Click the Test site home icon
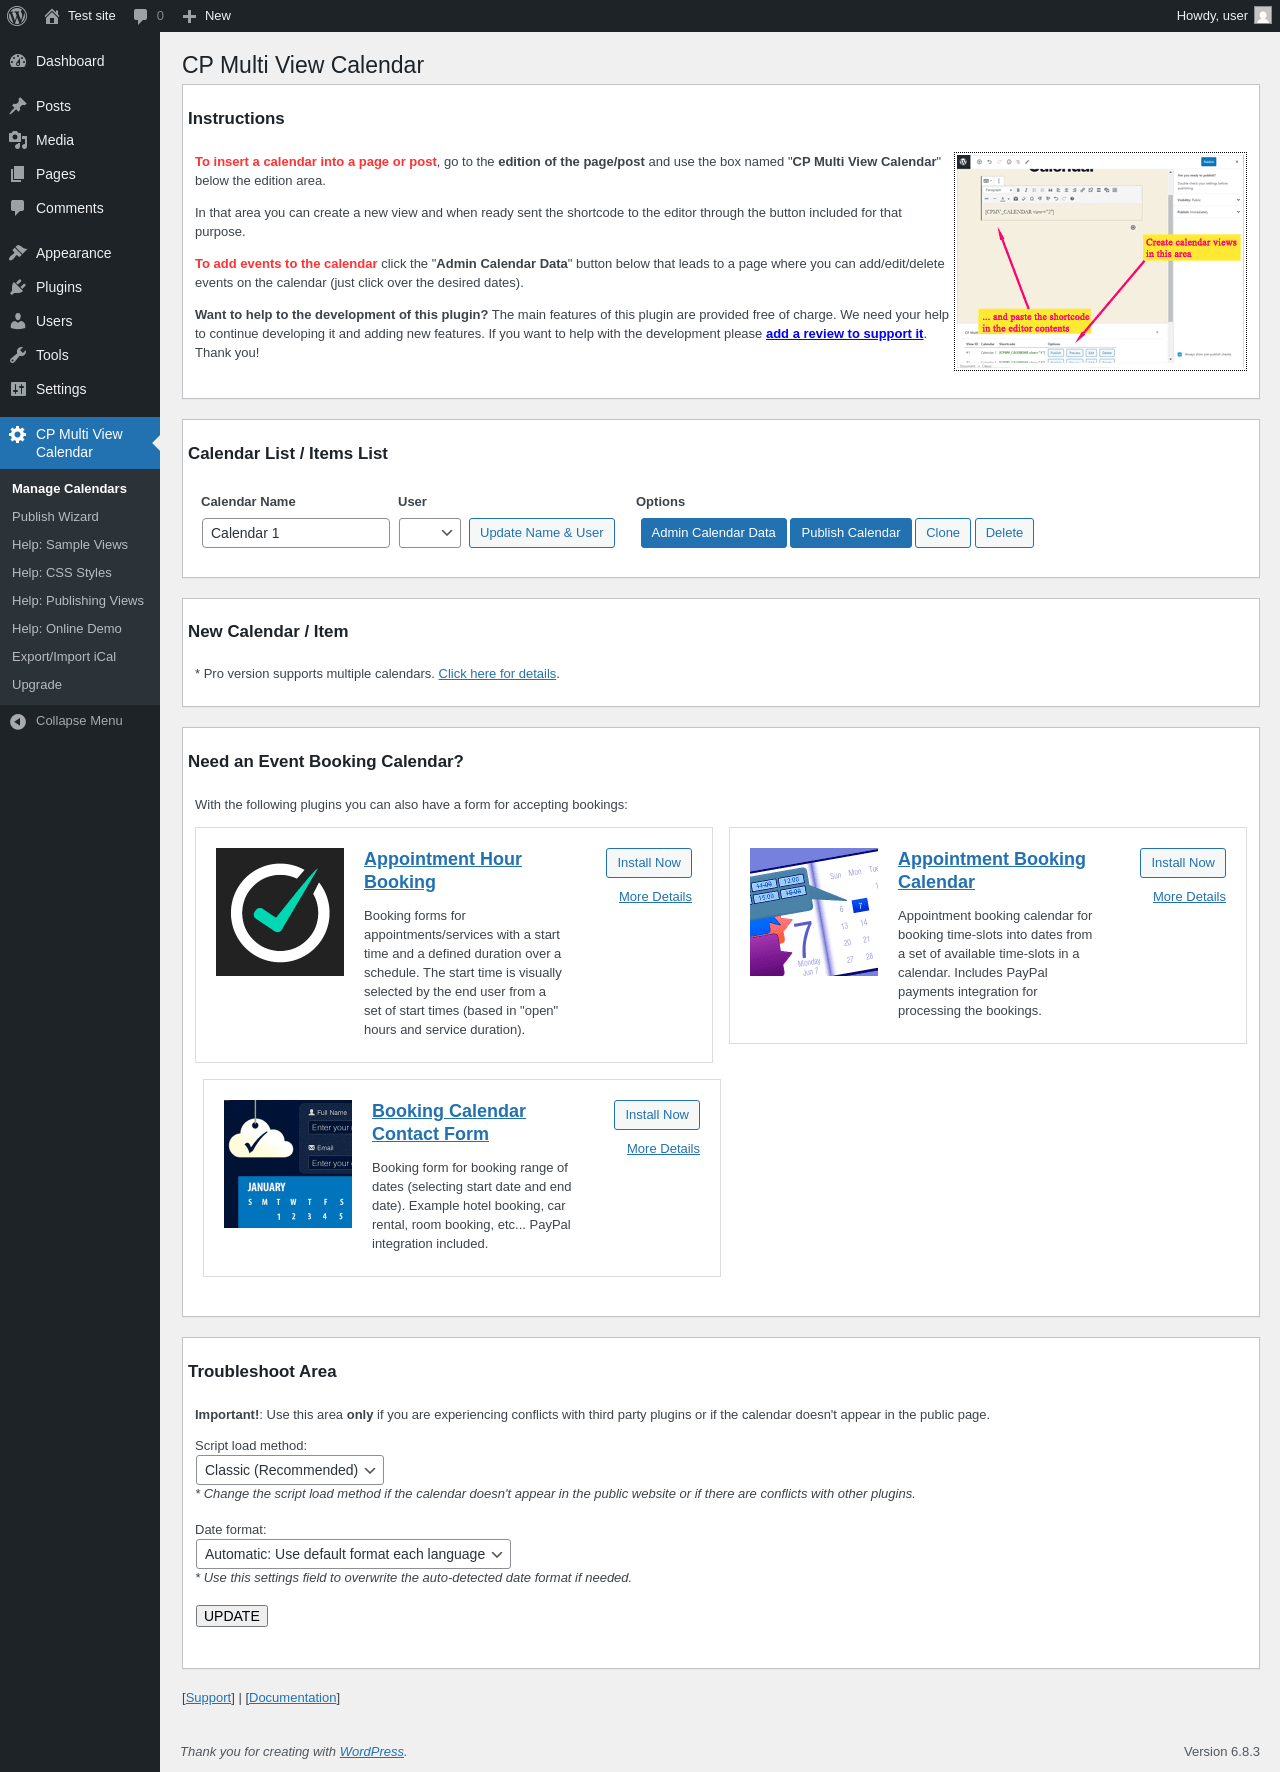 52,16
